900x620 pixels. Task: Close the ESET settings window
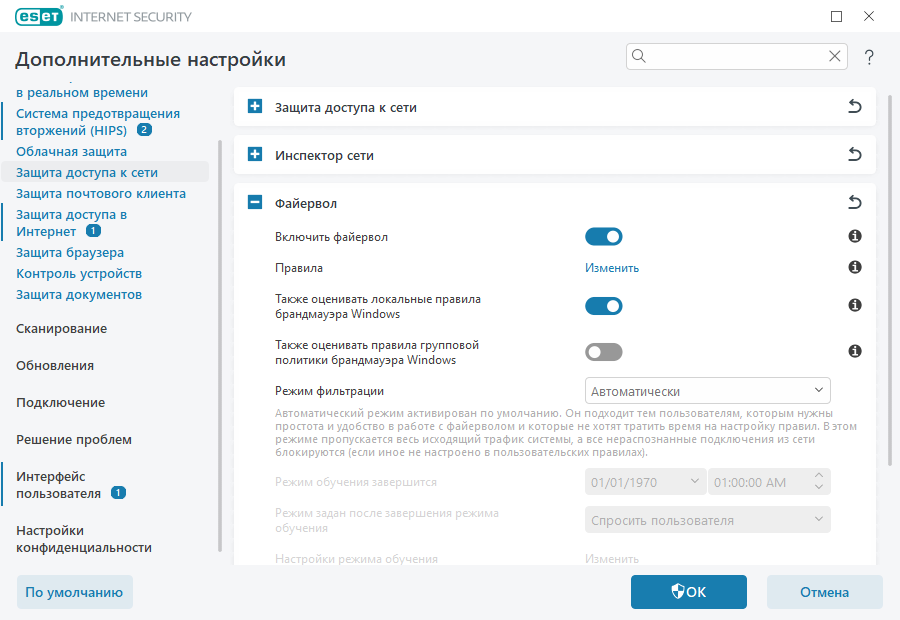[869, 17]
